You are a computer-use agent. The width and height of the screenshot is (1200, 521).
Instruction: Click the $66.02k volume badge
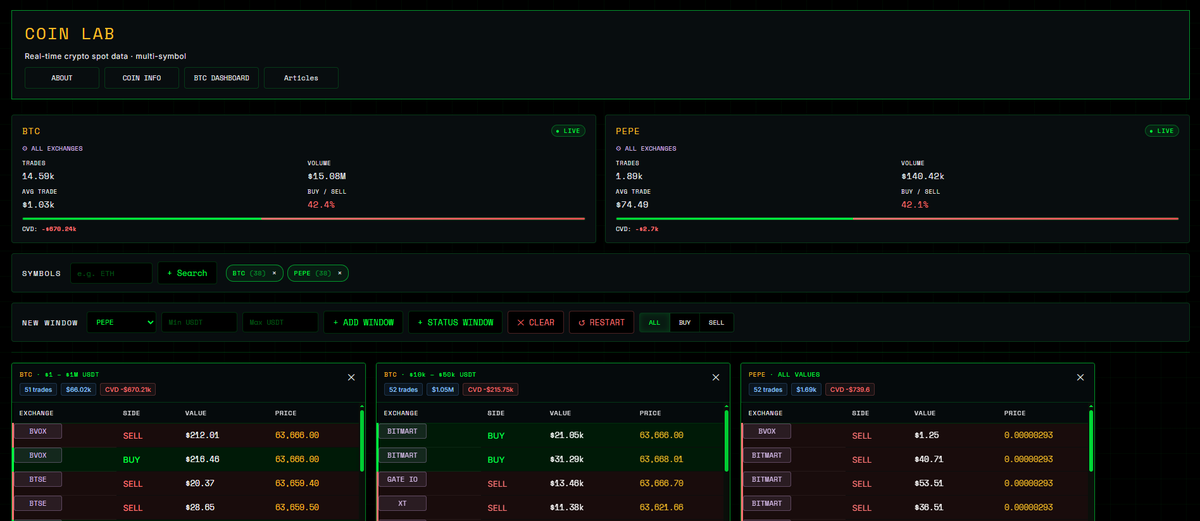click(78, 389)
